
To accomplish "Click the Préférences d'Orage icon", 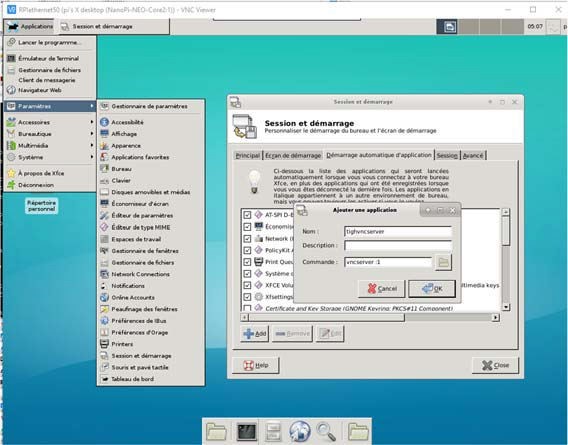I will pos(104,332).
